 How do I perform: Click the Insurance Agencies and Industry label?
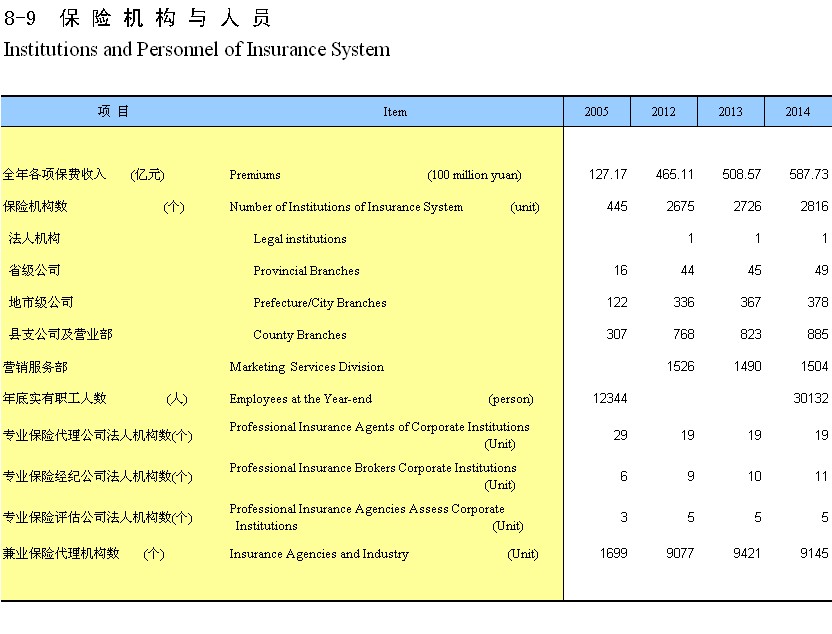pyautogui.click(x=319, y=554)
